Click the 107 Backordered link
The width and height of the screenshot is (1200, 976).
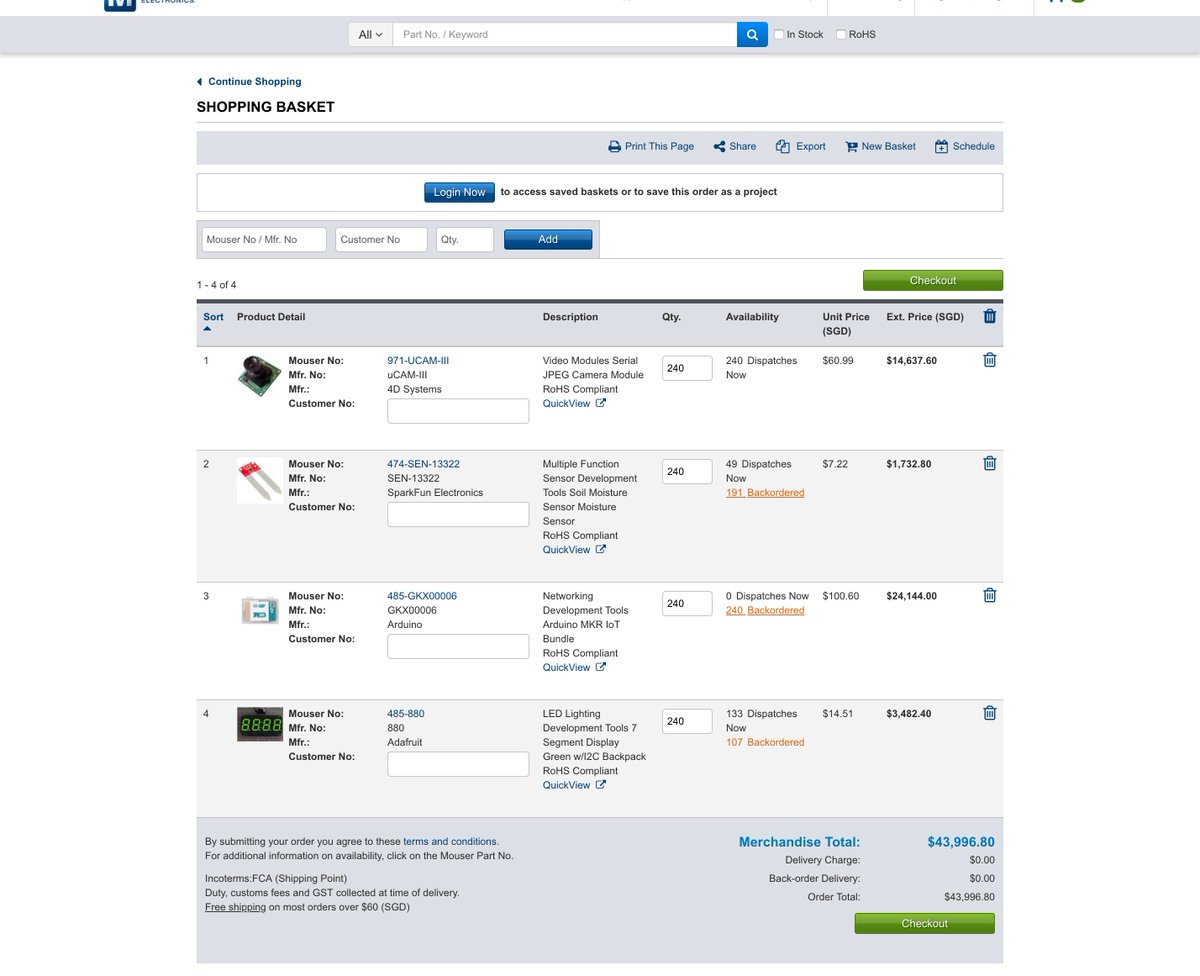pyautogui.click(x=765, y=743)
